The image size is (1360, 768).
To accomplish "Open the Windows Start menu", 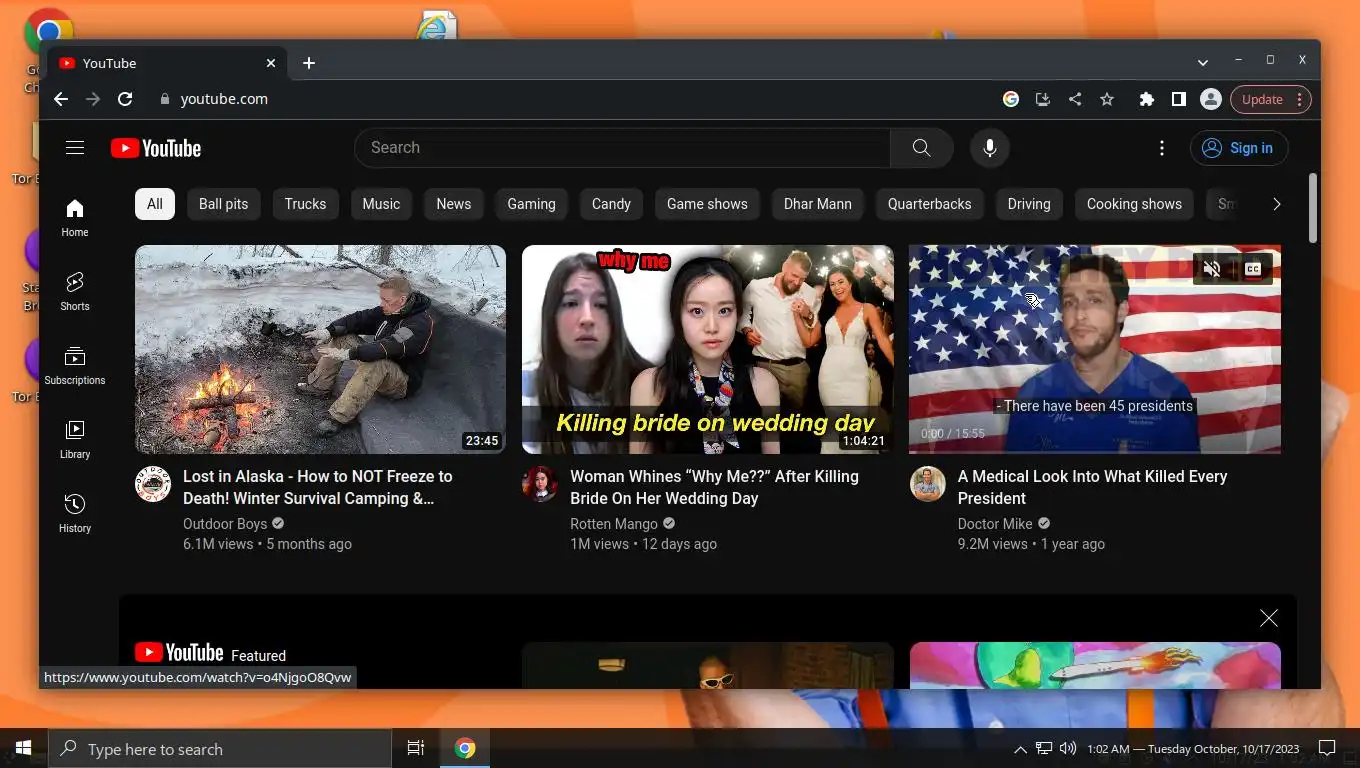I will coord(23,749).
